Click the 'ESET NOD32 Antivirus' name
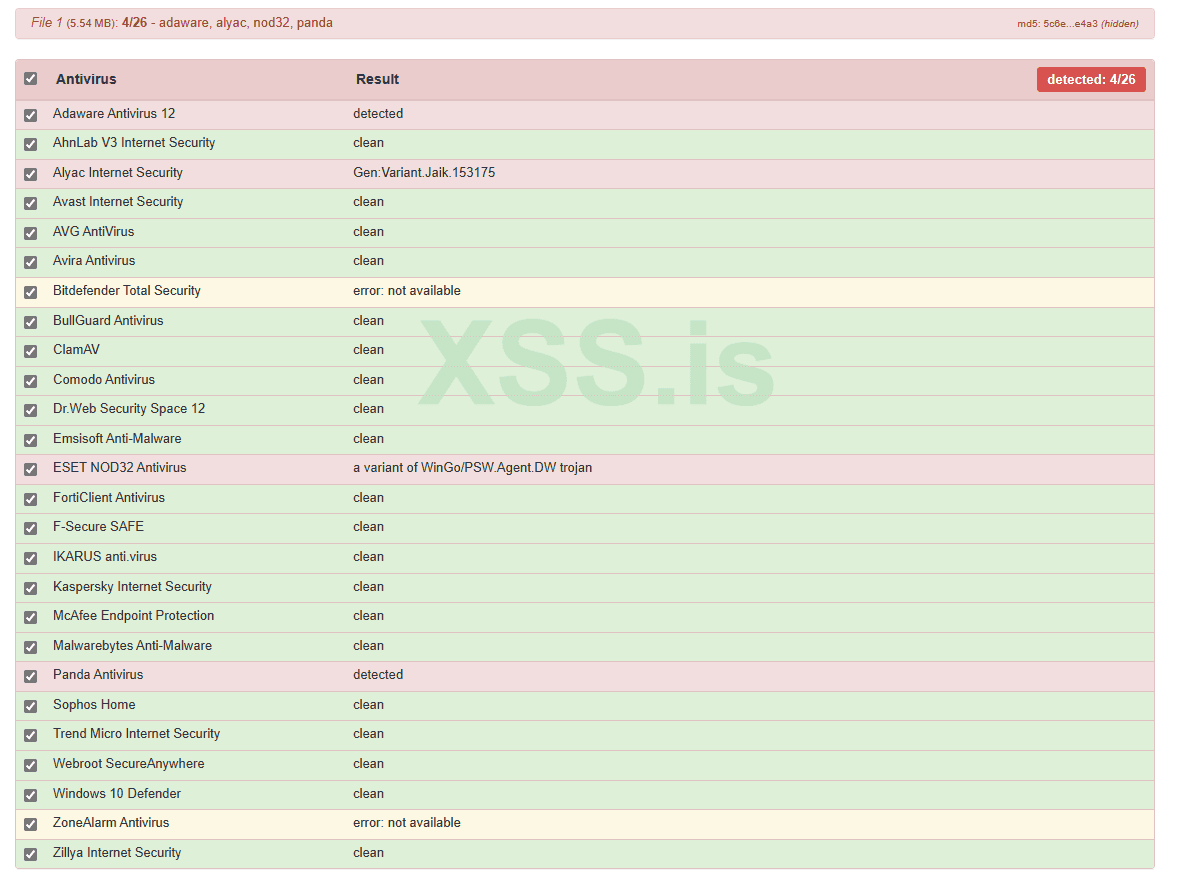1191x883 pixels. (119, 468)
